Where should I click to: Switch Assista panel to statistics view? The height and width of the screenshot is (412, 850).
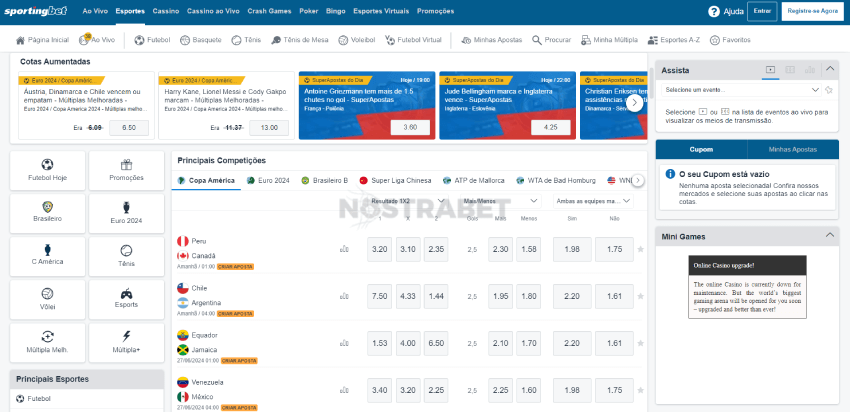coord(810,69)
